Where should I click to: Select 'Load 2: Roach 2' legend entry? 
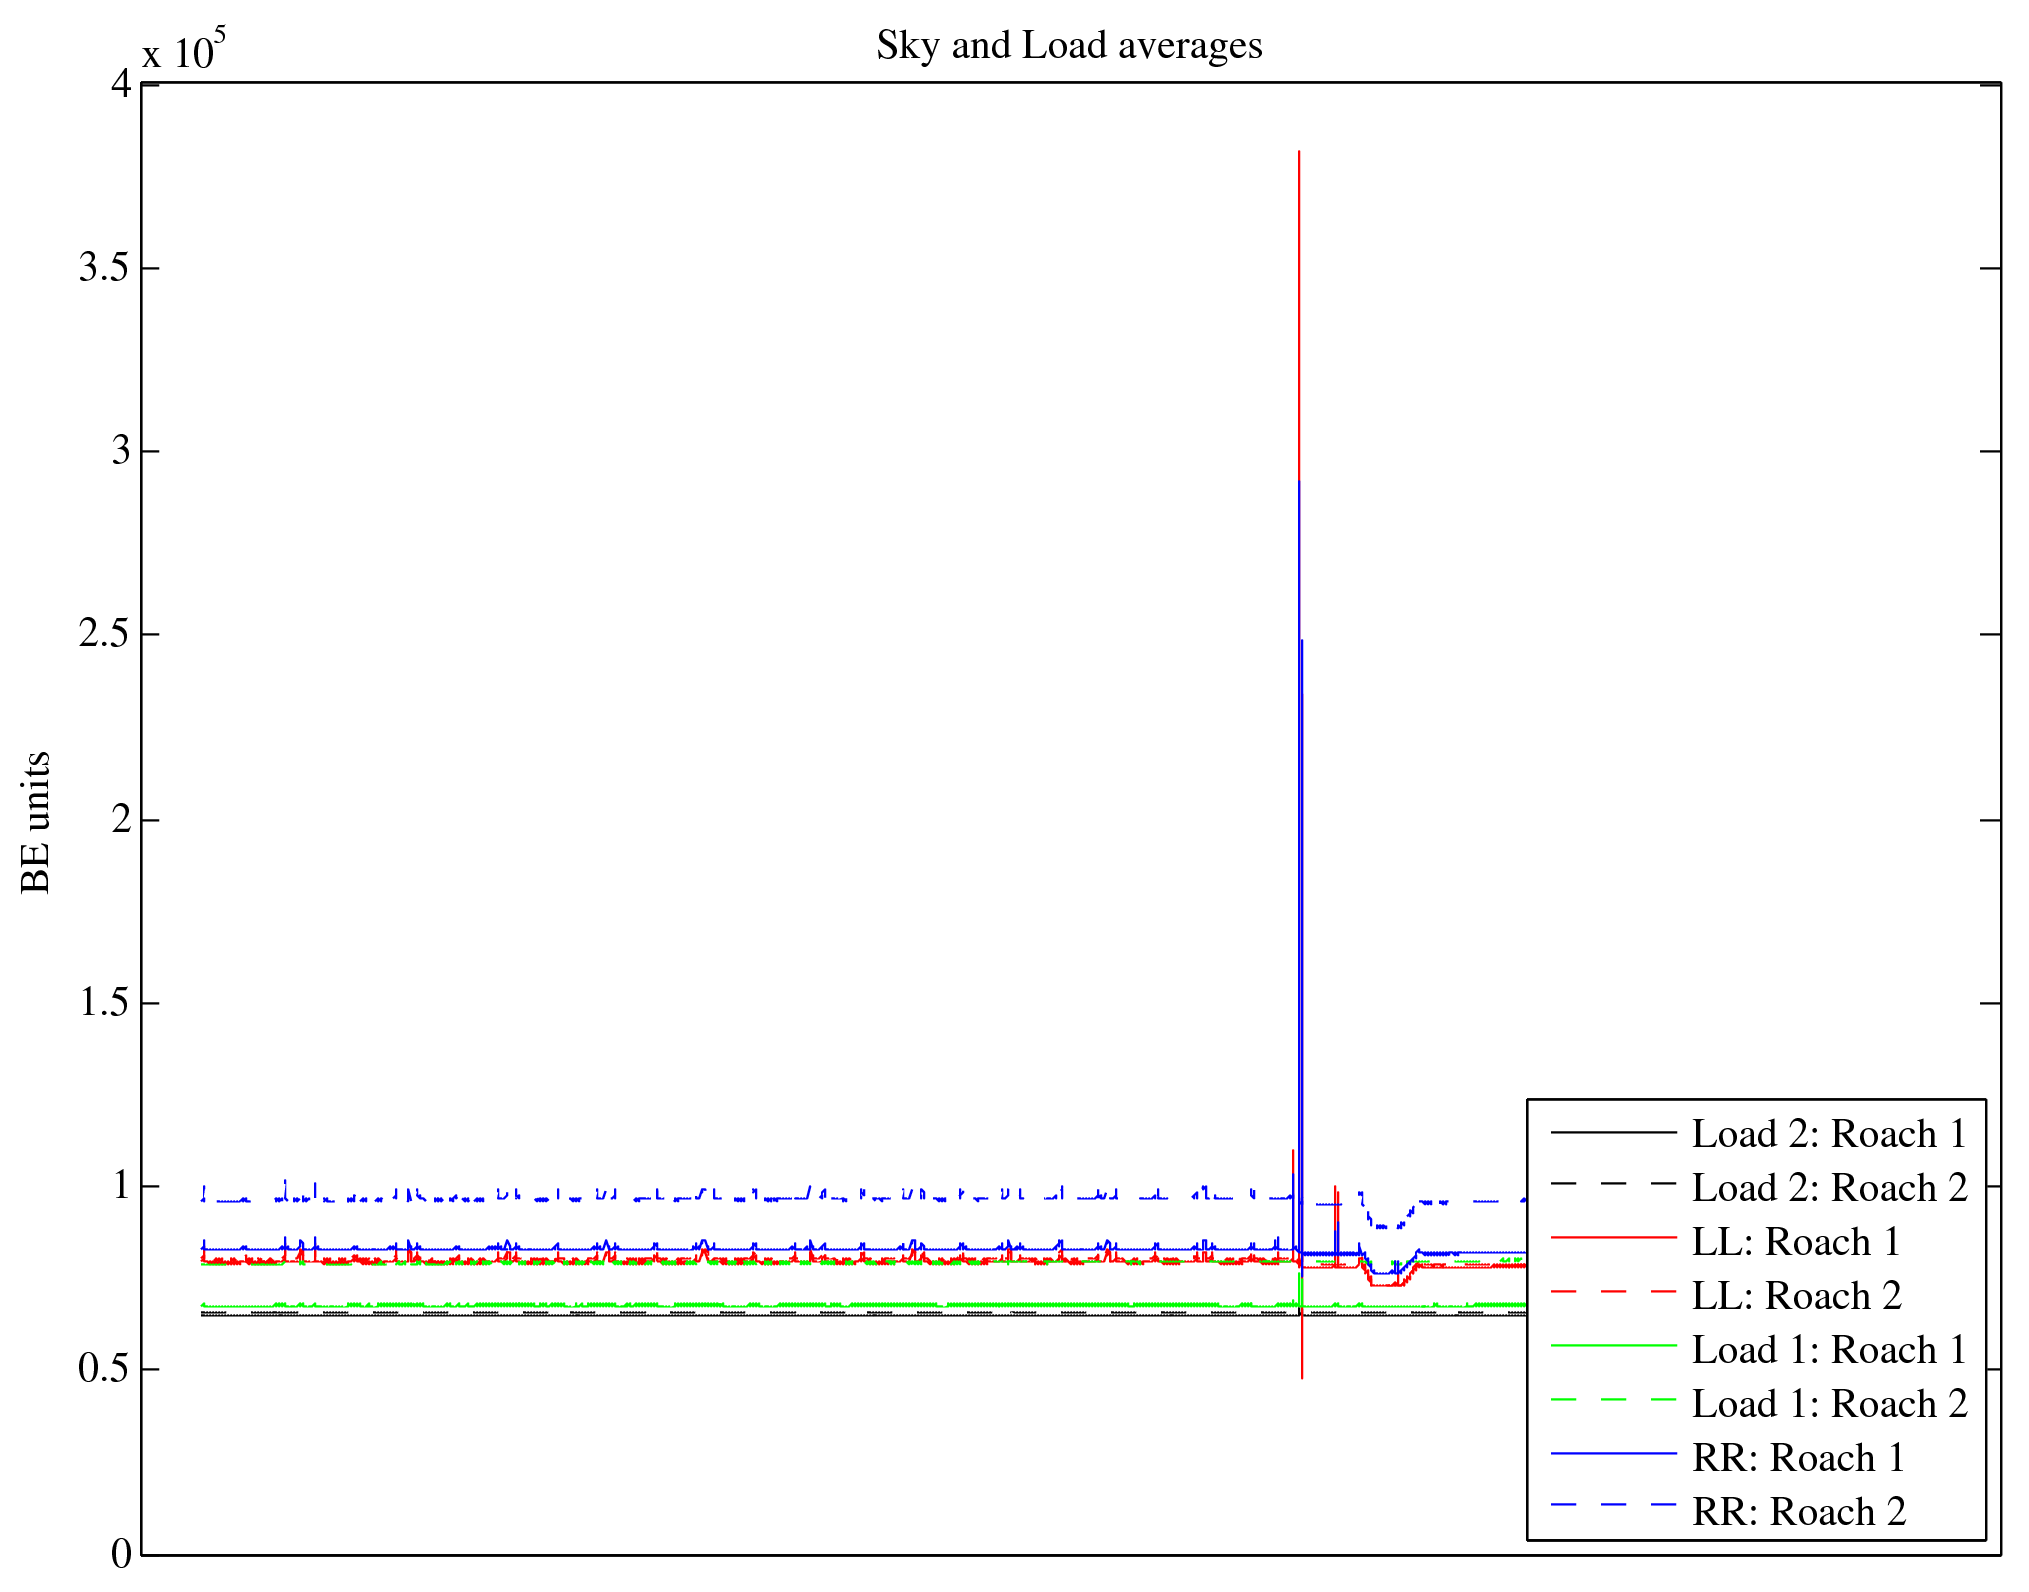[x=1829, y=1188]
